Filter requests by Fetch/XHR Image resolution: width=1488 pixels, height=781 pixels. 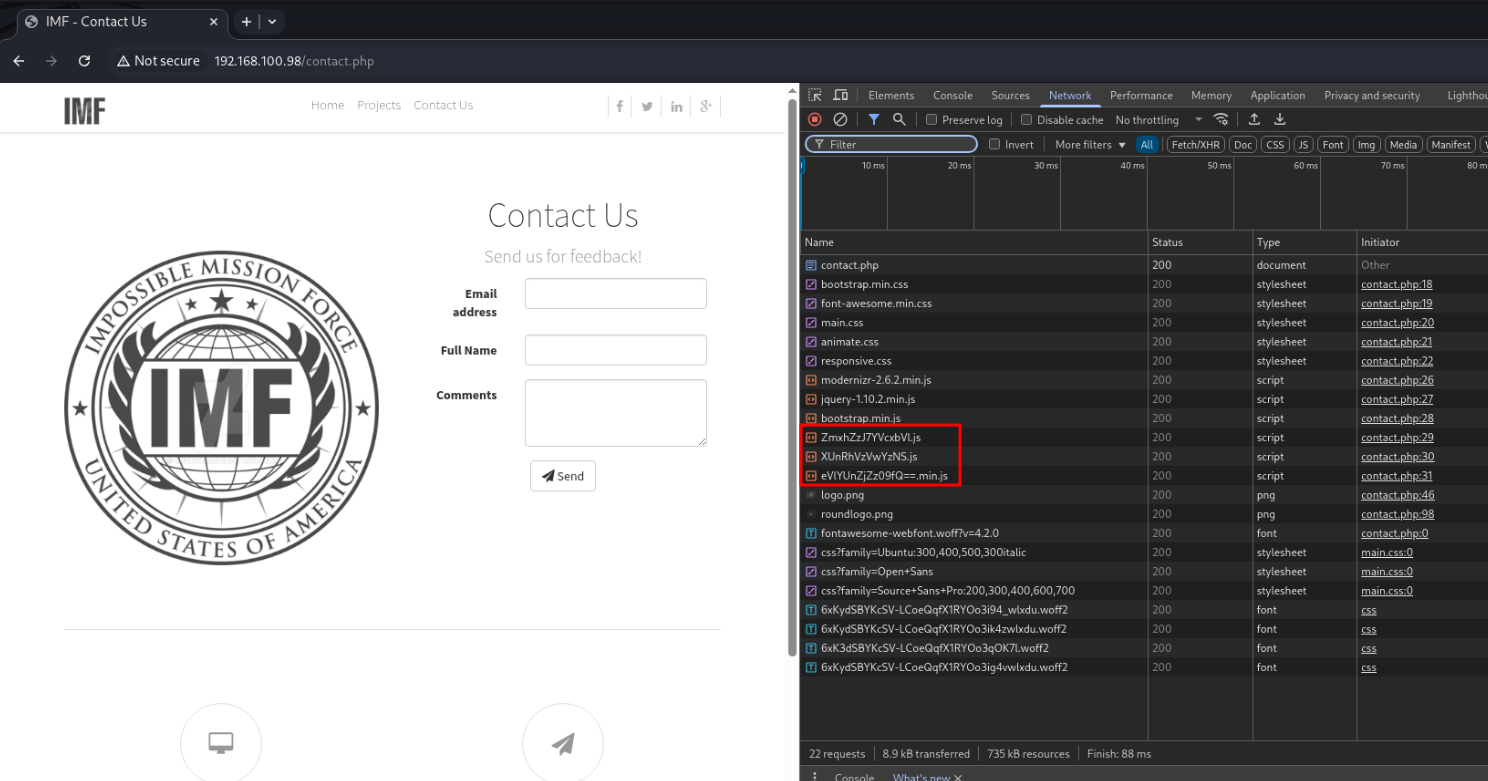[1196, 144]
